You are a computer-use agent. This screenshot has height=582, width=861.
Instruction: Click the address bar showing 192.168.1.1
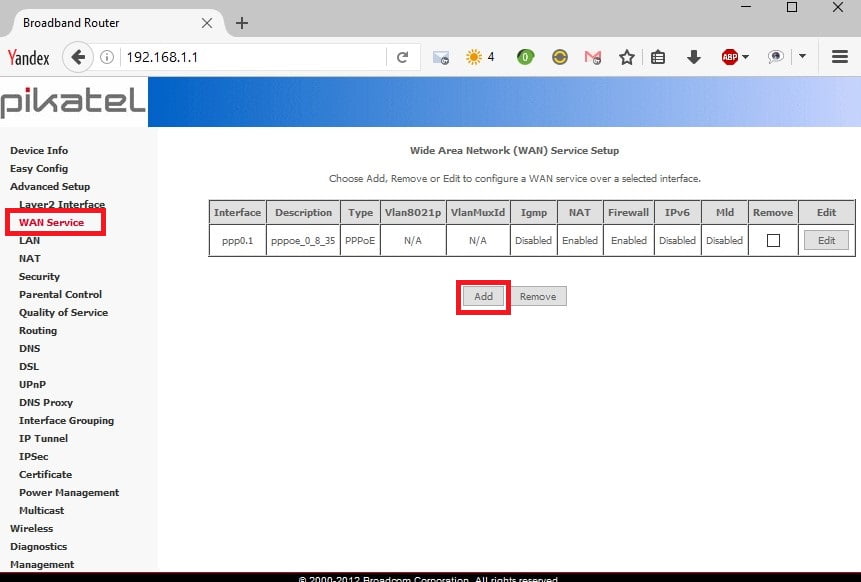pos(250,57)
